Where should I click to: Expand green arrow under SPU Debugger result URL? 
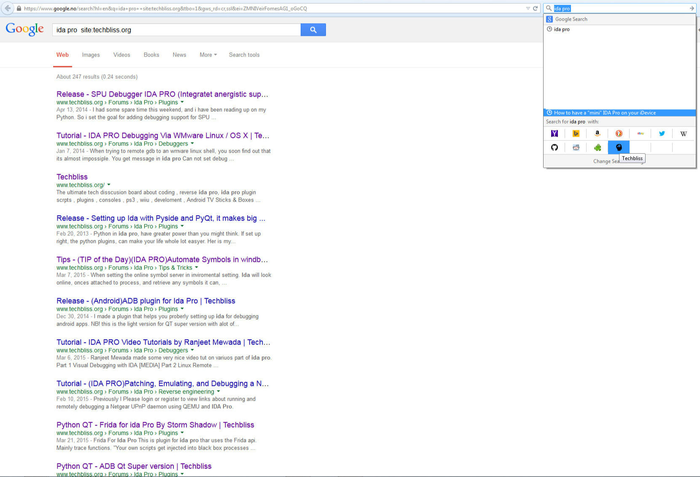click(x=182, y=102)
